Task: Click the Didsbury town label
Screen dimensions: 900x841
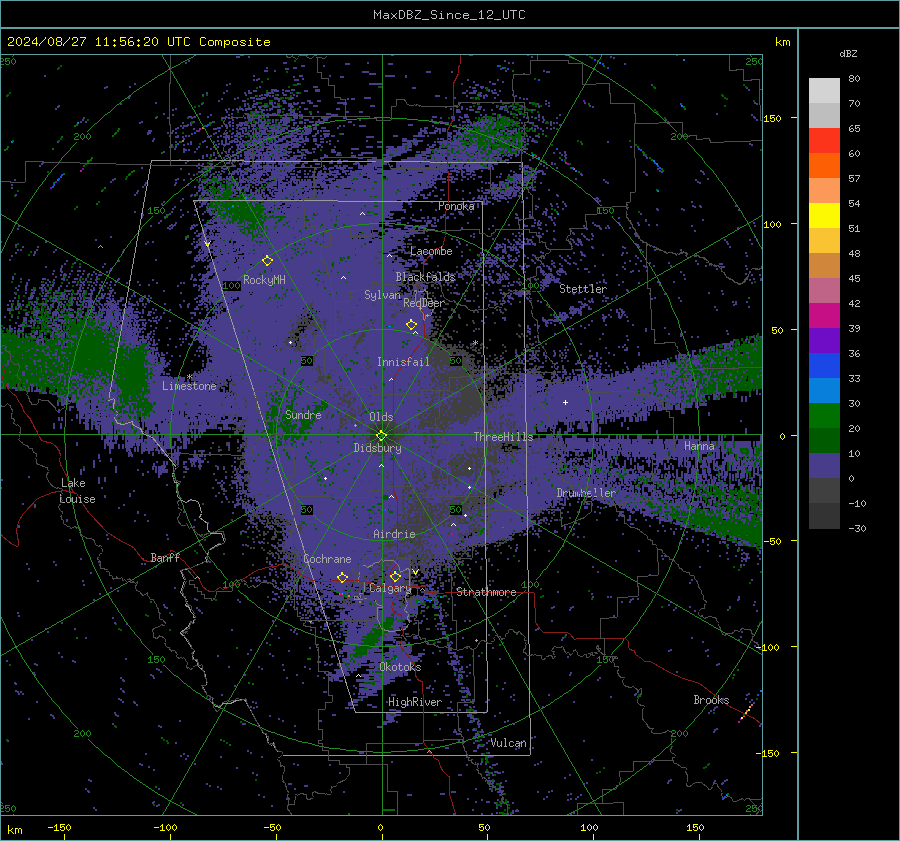Action: (x=377, y=448)
